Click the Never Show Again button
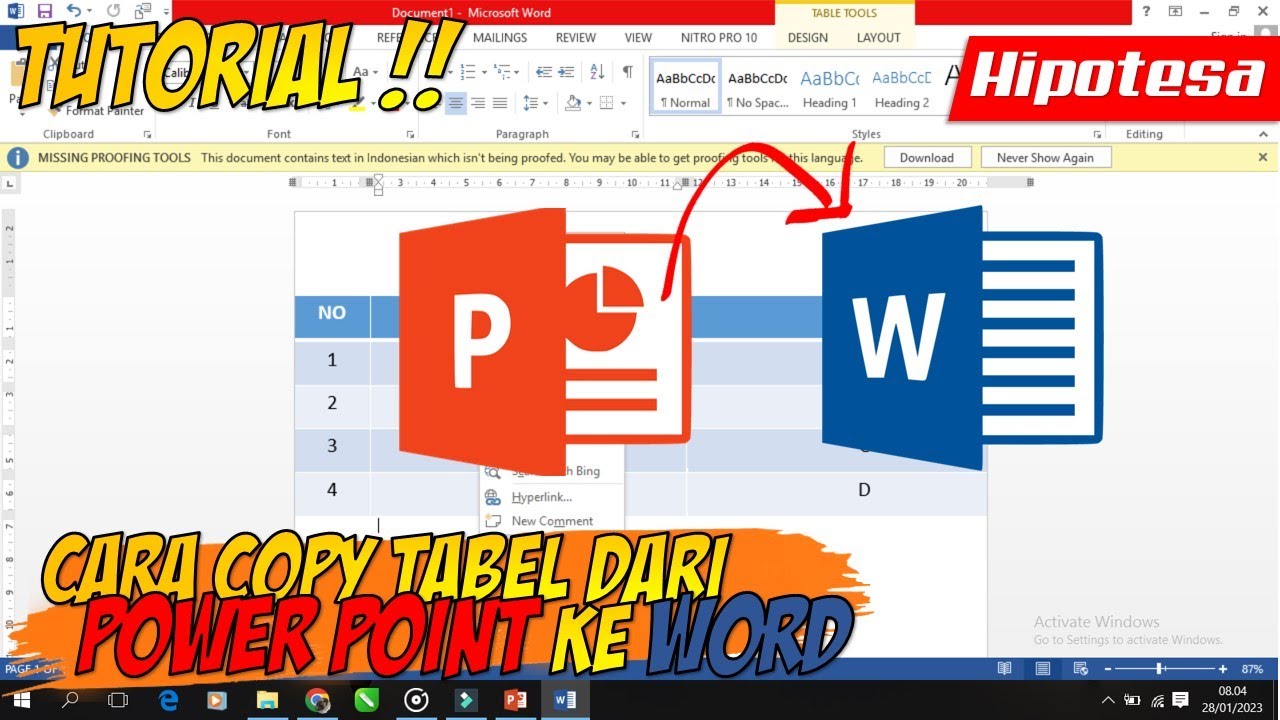 [1045, 158]
